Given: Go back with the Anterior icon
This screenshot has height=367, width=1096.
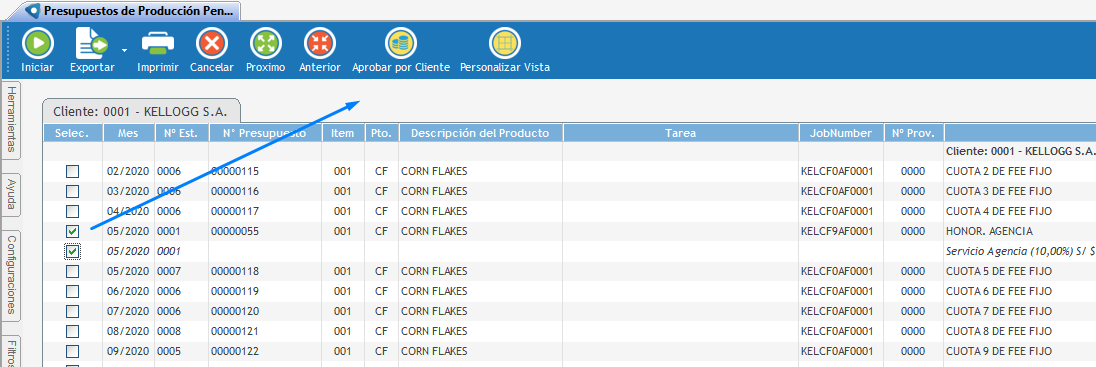Looking at the screenshot, I should (x=319, y=44).
